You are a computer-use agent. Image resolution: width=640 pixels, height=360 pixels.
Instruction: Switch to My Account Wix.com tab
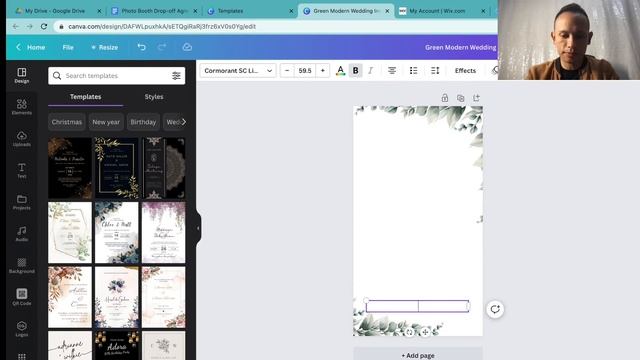[x=443, y=11]
